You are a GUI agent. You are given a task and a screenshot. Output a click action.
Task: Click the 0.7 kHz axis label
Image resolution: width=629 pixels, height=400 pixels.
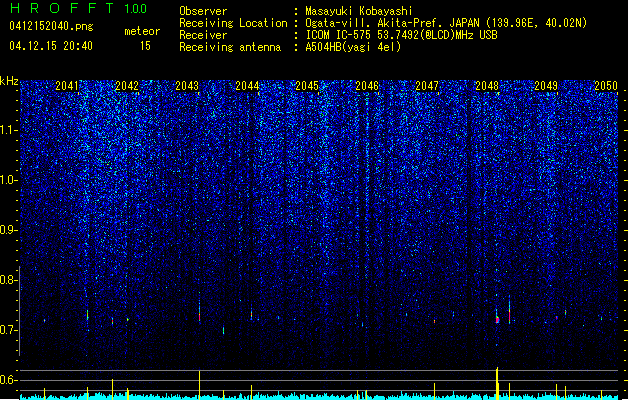click(9, 330)
